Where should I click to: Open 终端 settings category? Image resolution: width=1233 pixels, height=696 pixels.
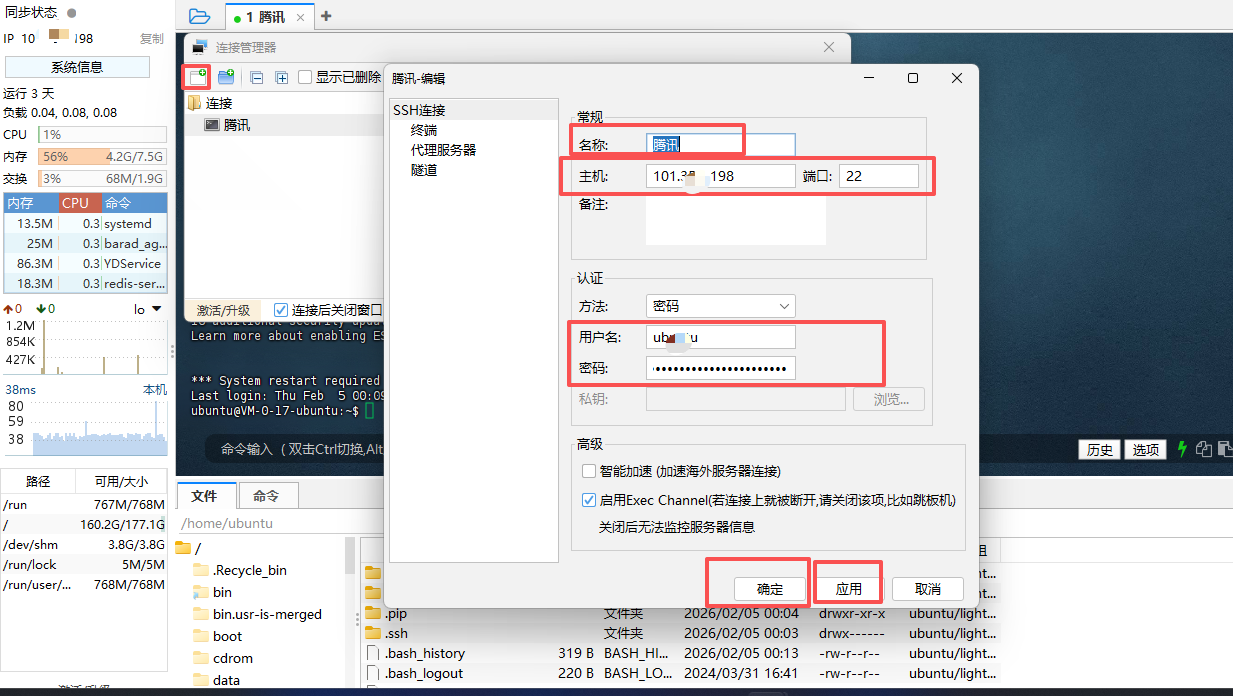(424, 130)
